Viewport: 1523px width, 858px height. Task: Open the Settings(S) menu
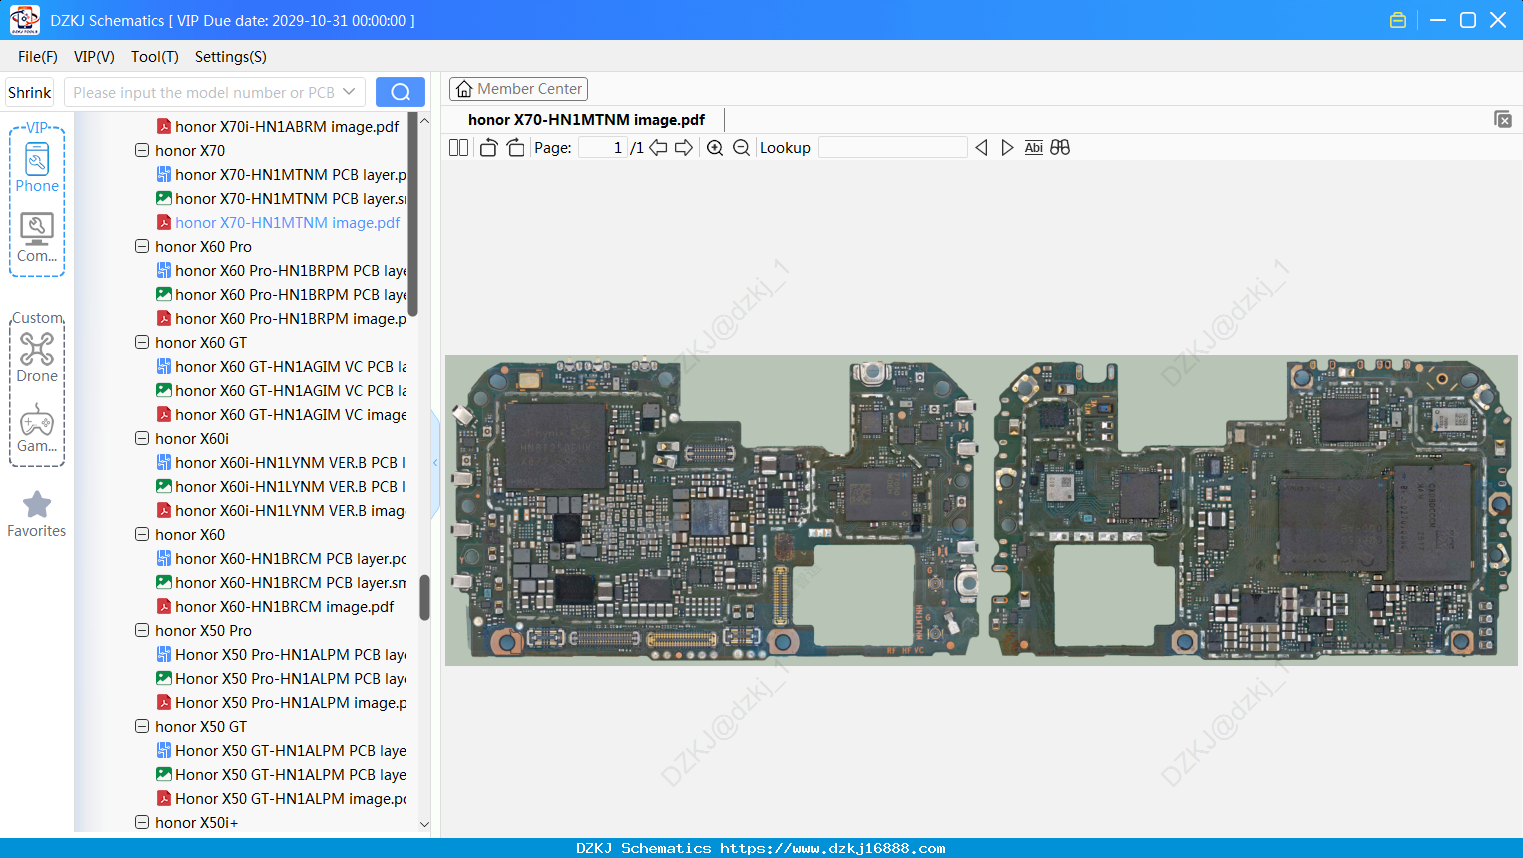231,57
